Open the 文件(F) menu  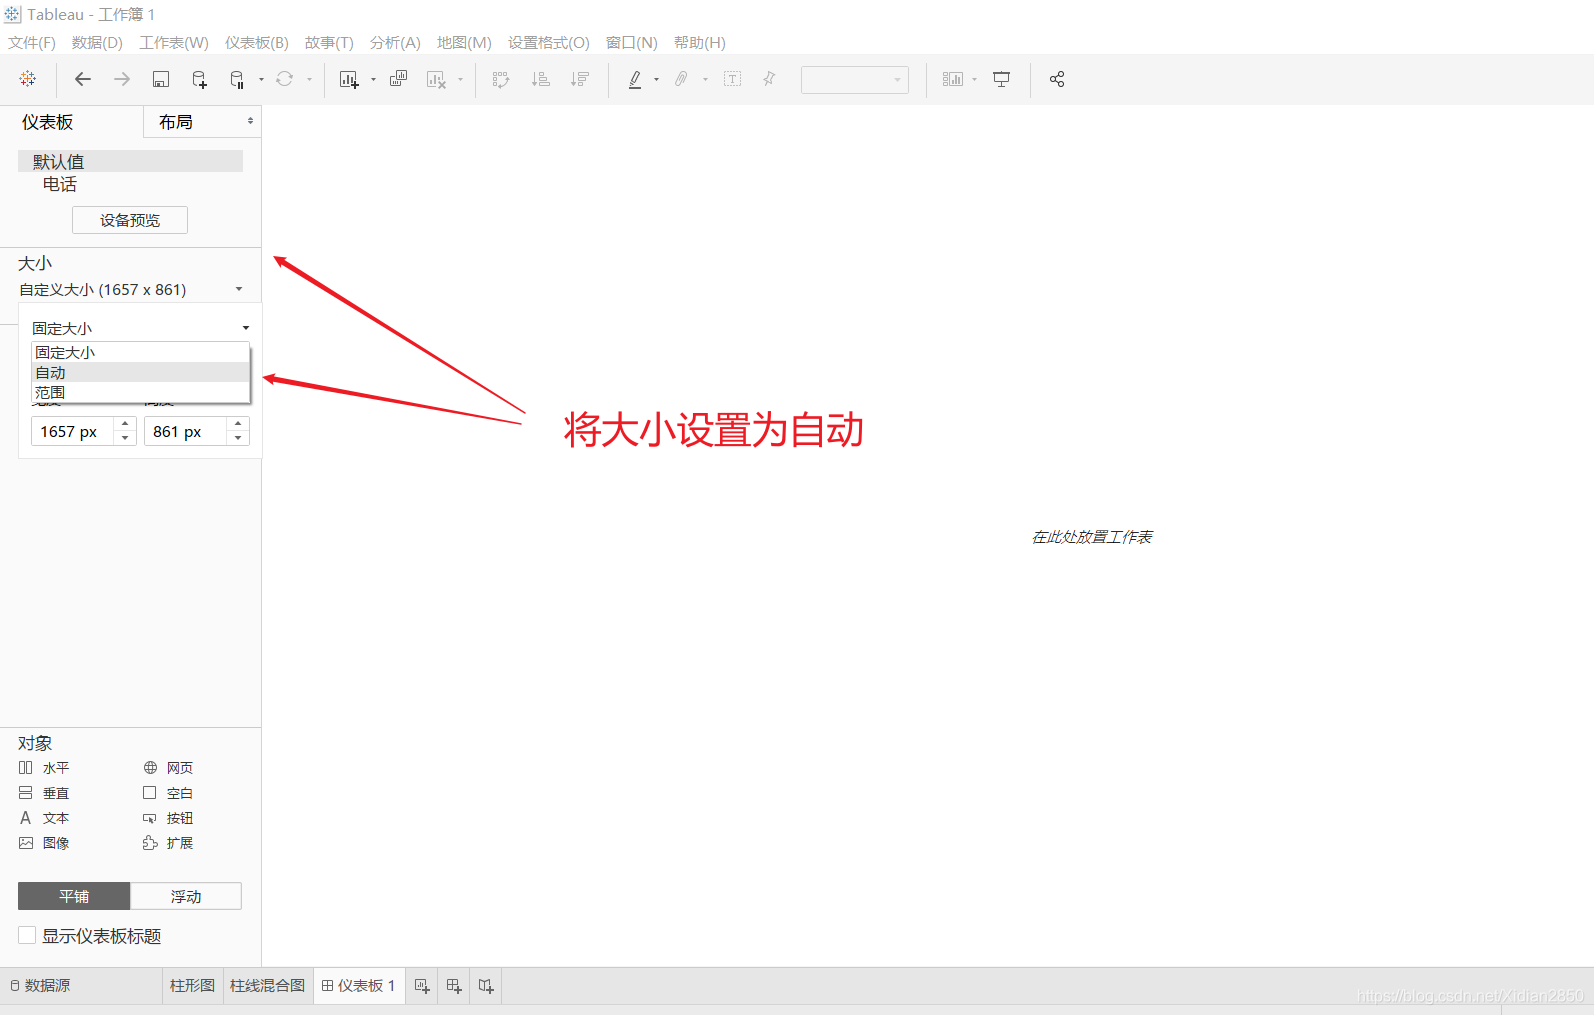pos(32,43)
